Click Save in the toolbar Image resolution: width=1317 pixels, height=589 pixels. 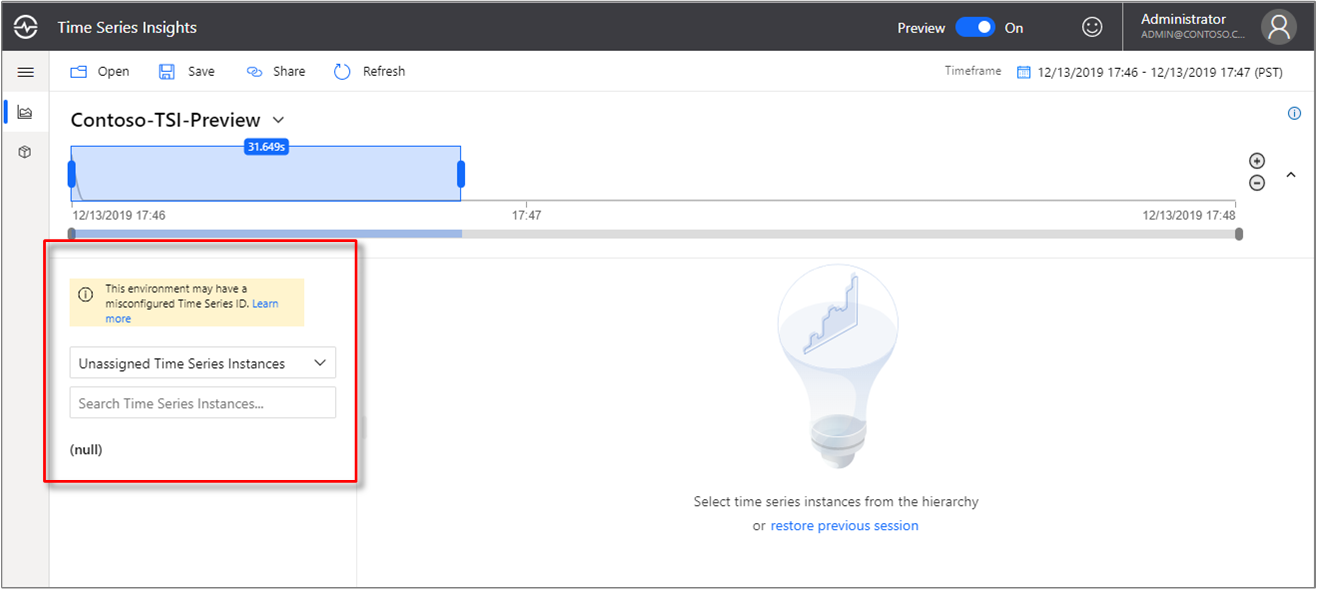pos(187,71)
